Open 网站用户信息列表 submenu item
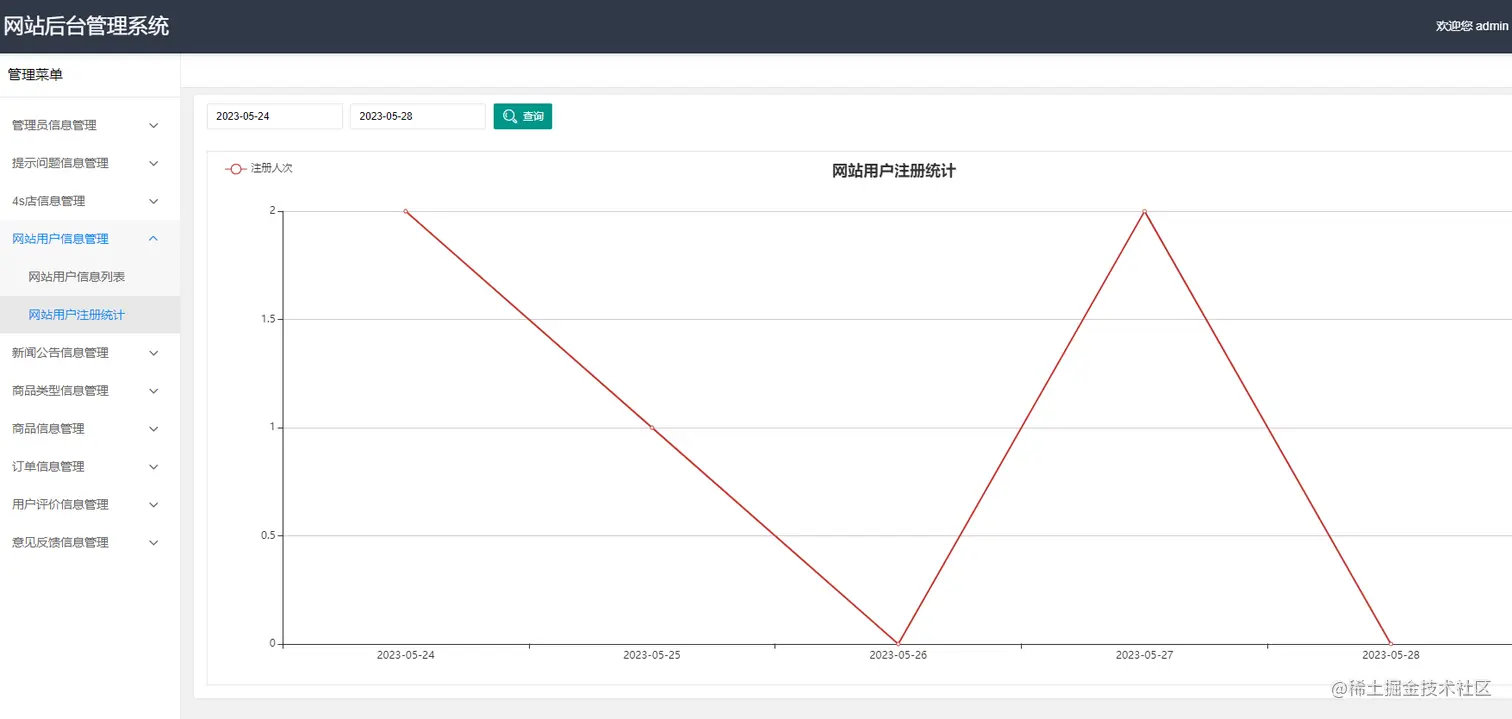1512x719 pixels. coord(90,277)
